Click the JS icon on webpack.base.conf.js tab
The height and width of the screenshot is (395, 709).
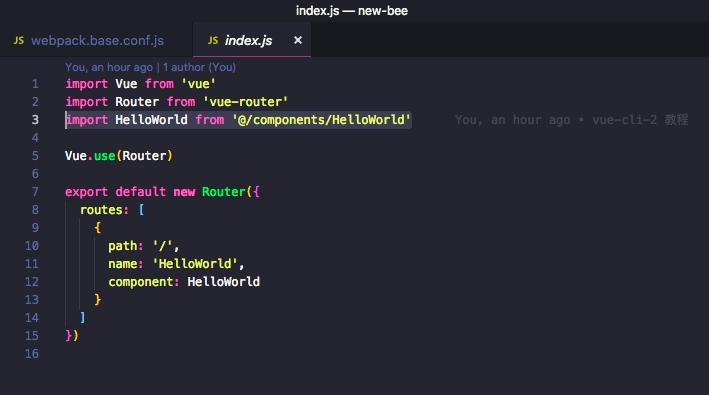19,41
